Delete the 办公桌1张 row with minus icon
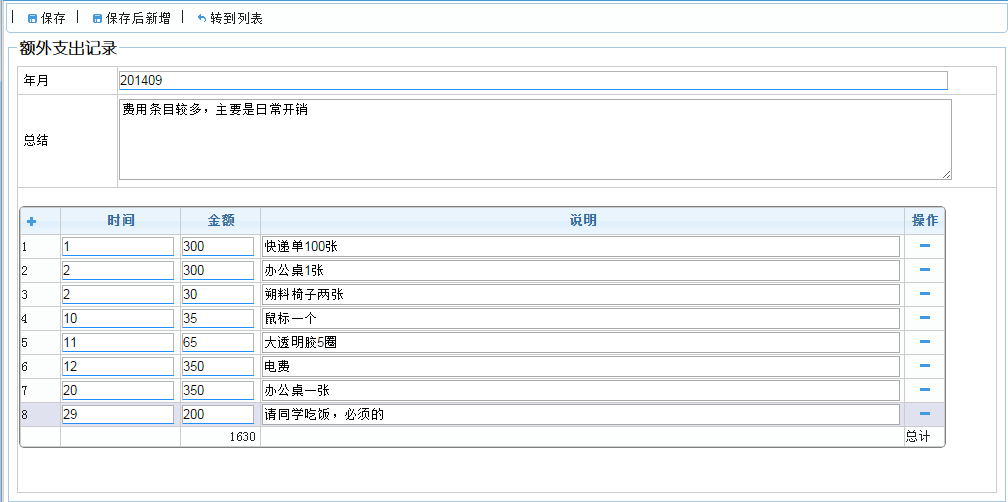The width and height of the screenshot is (1008, 502). pos(924,270)
